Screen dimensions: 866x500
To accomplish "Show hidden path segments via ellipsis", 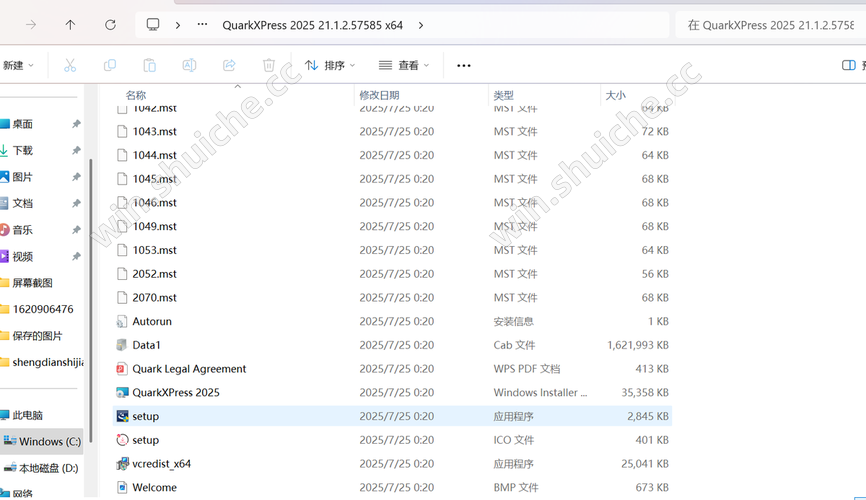I will (203, 24).
